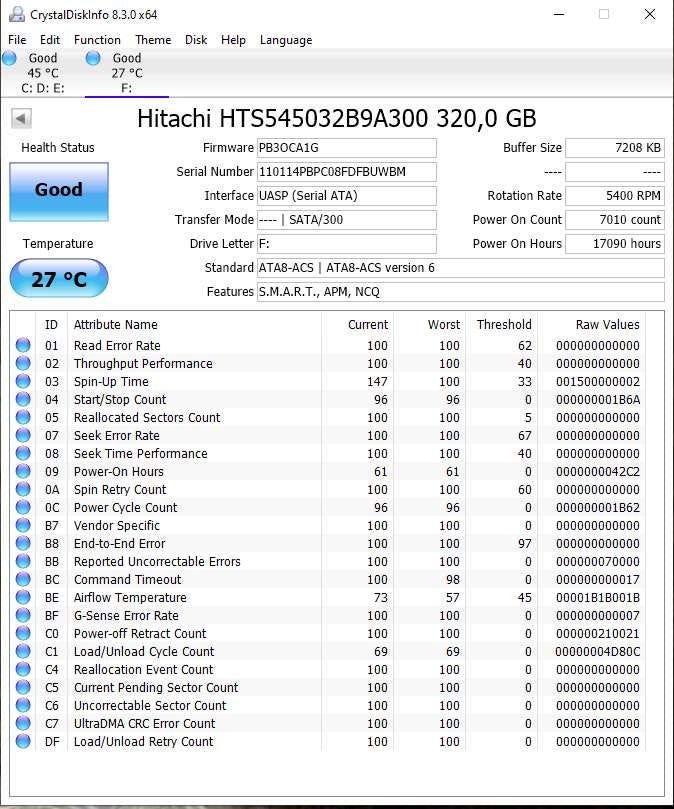Click status icon for Start/Stop Count
Image resolution: width=674 pixels, height=809 pixels.
[23, 399]
